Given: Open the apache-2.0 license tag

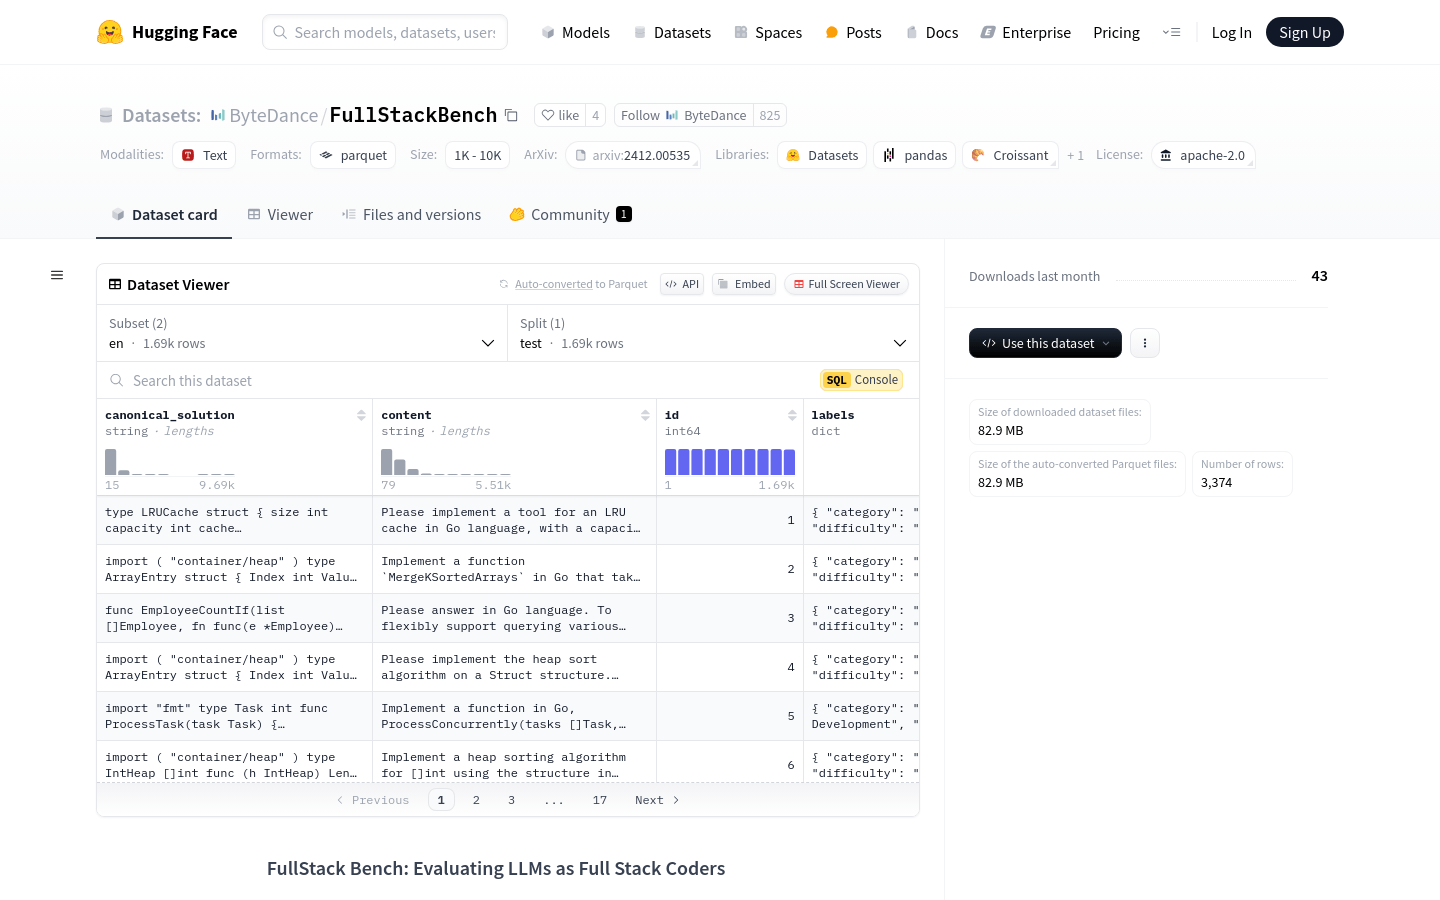Looking at the screenshot, I should [1202, 155].
